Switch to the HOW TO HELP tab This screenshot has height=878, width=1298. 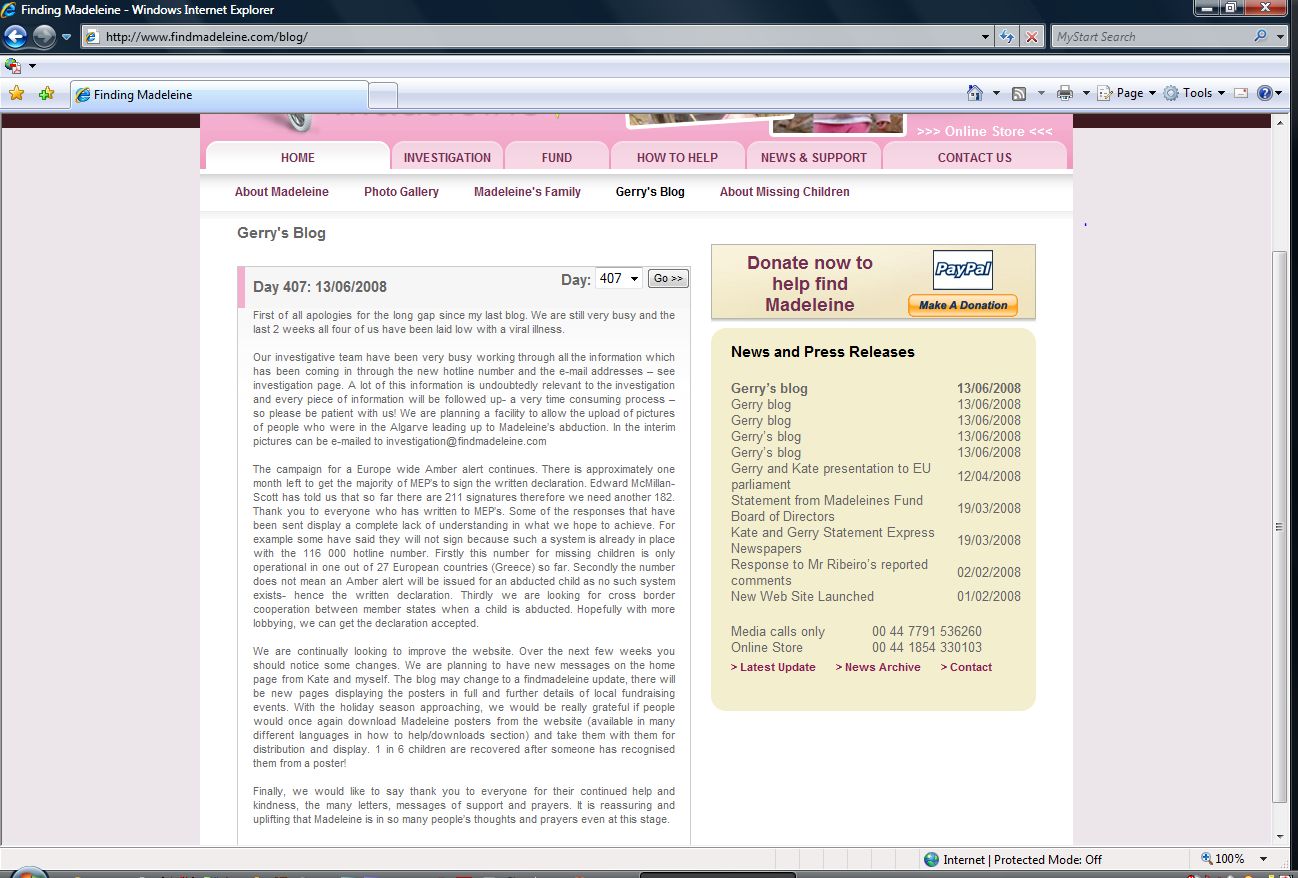point(677,157)
